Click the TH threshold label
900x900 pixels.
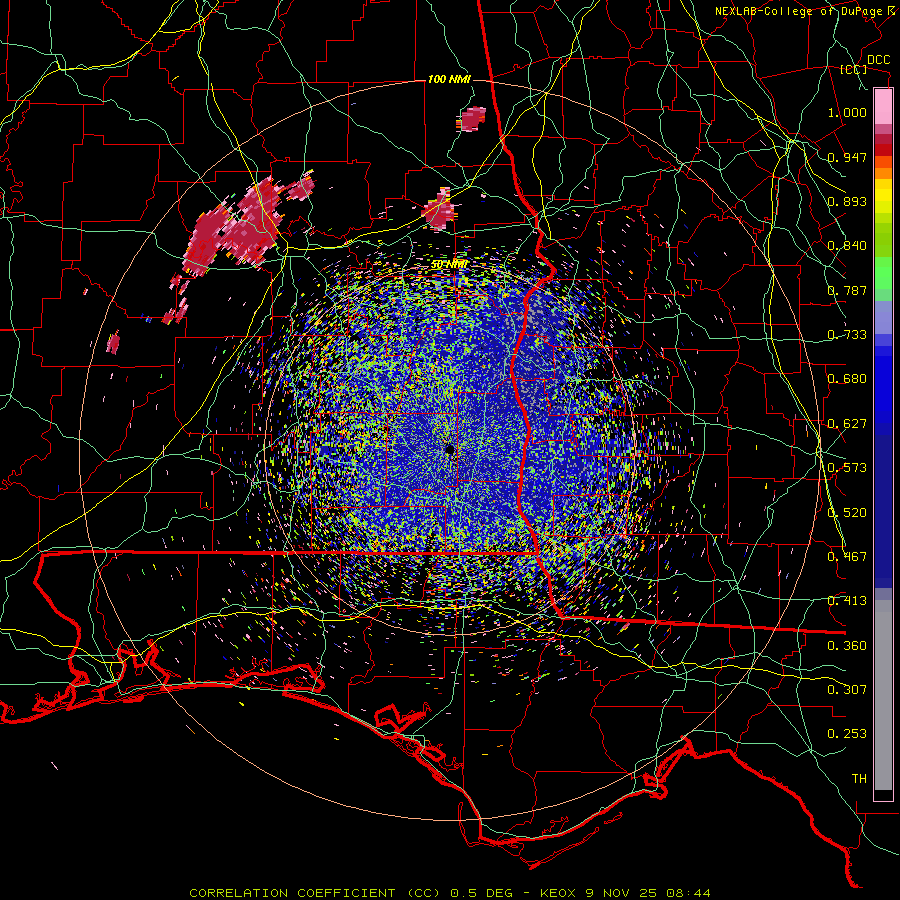pyautogui.click(x=859, y=779)
